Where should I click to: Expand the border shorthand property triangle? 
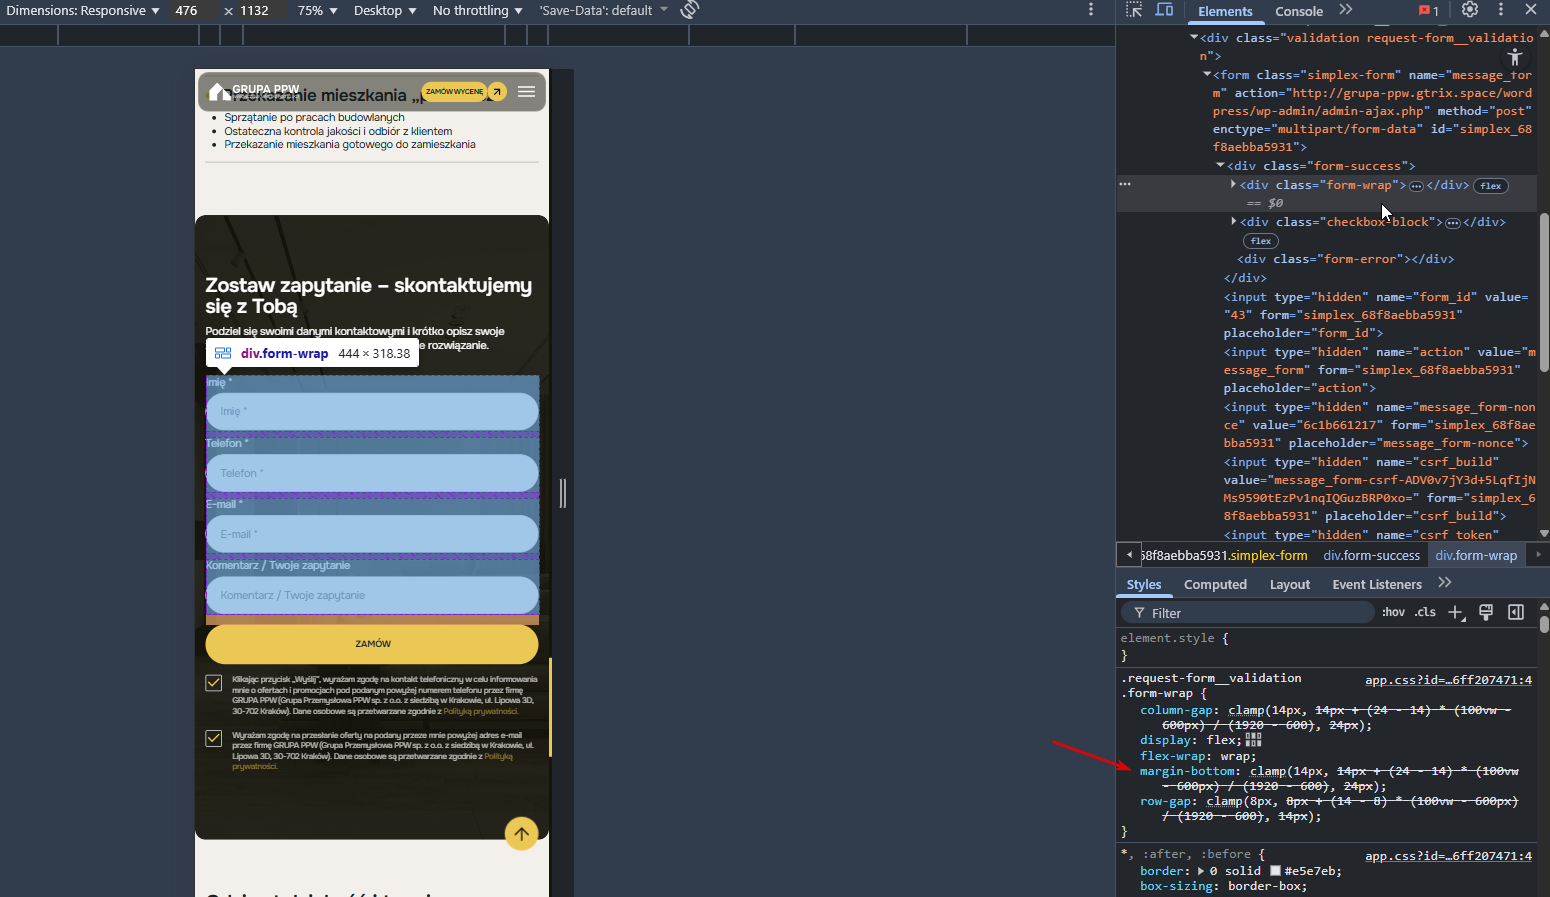coord(1201,871)
